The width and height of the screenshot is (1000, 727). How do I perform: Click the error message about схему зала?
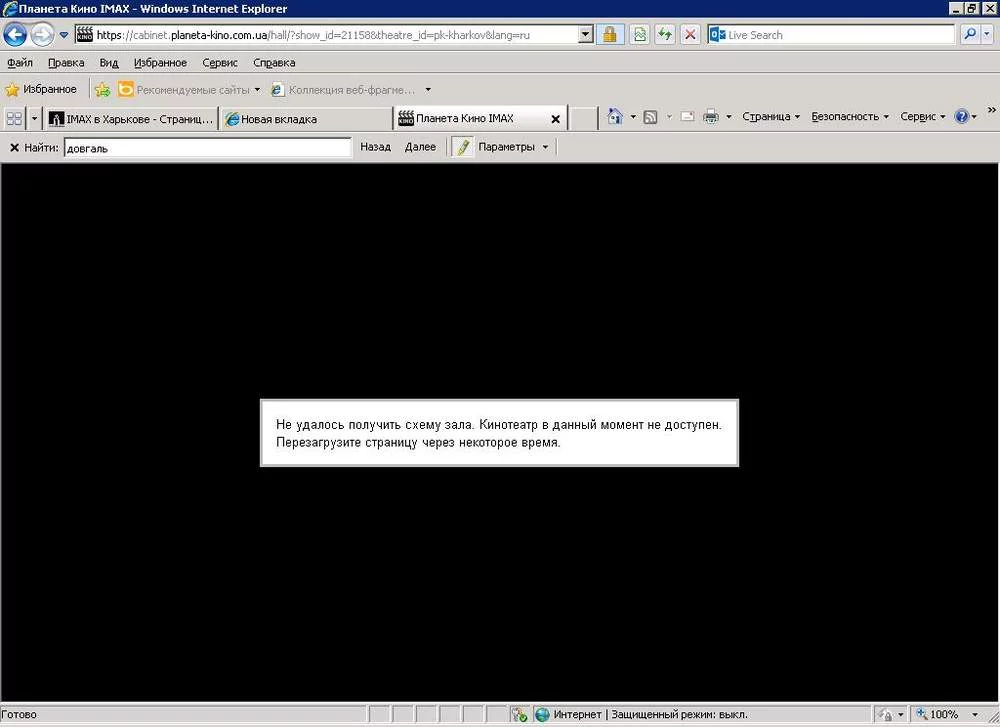499,433
